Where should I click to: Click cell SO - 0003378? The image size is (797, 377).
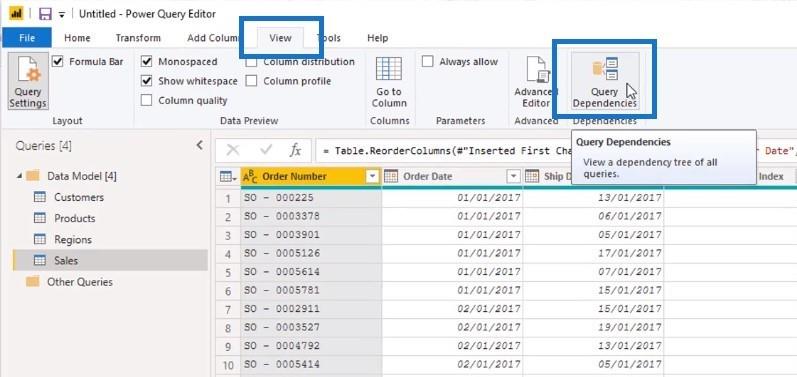pyautogui.click(x=311, y=216)
